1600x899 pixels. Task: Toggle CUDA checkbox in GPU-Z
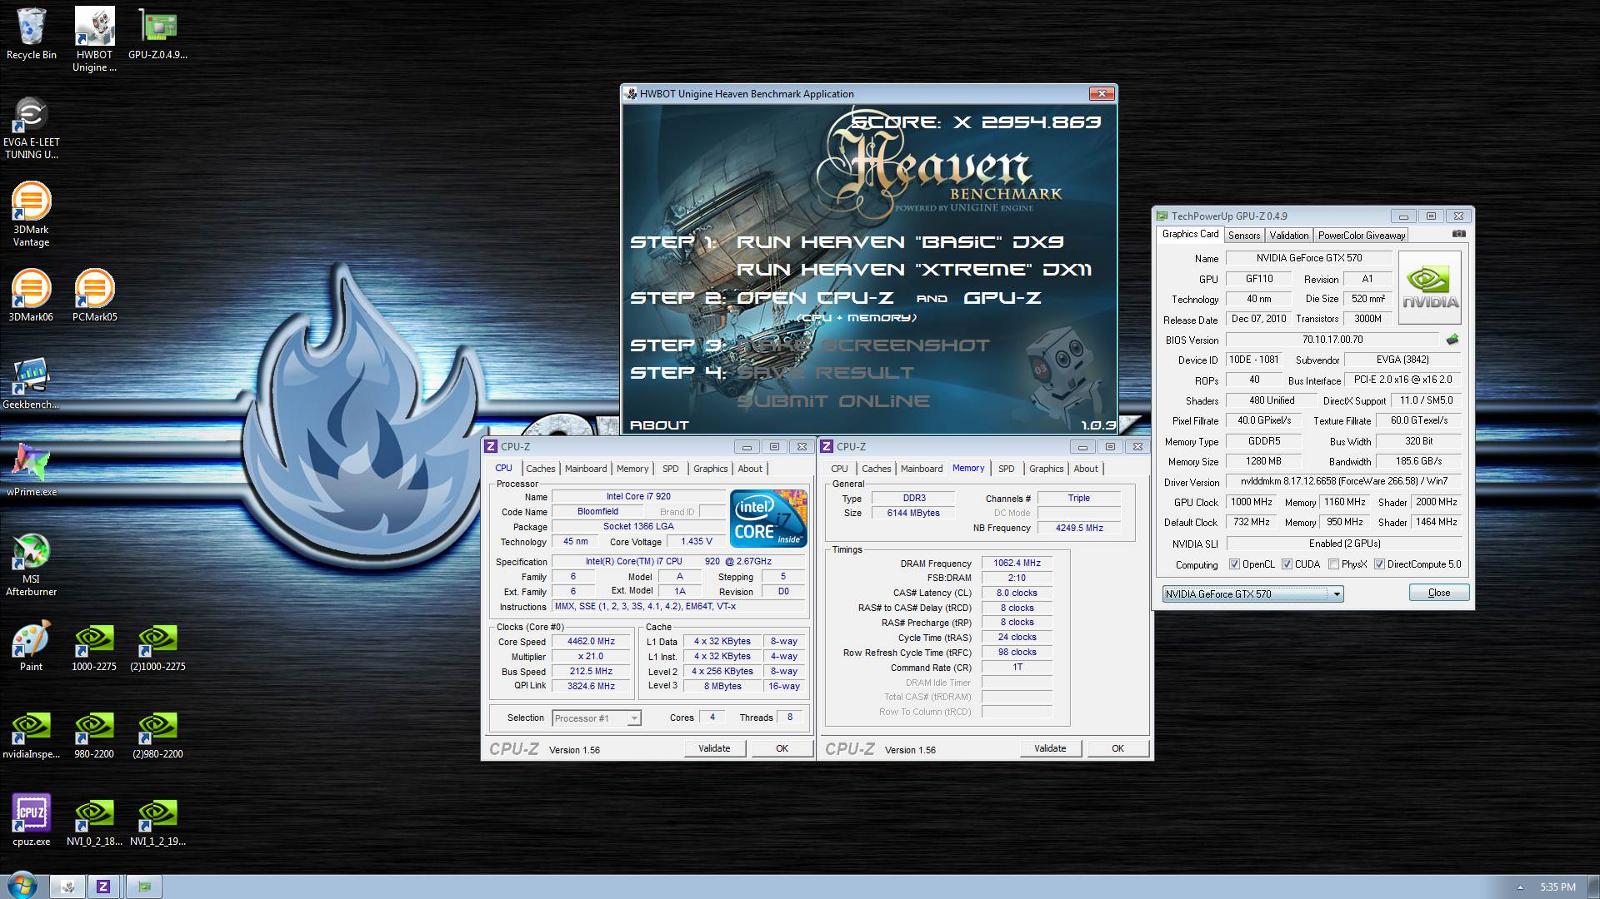point(1287,564)
